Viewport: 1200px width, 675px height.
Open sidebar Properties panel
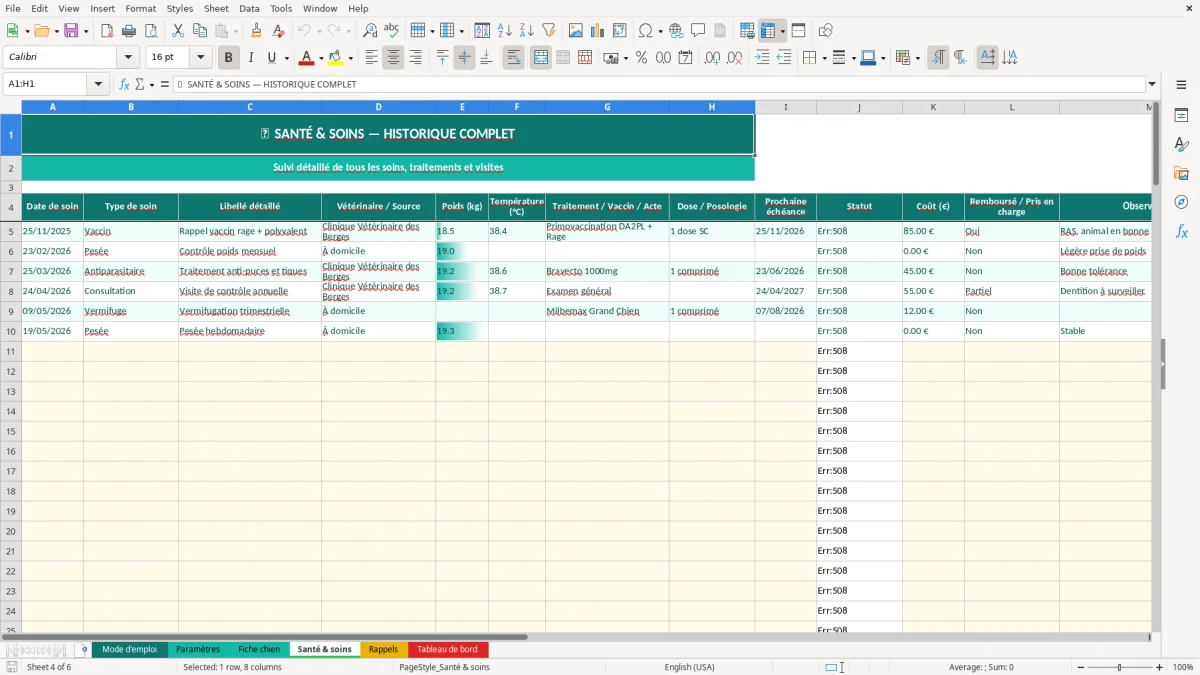[x=1181, y=115]
